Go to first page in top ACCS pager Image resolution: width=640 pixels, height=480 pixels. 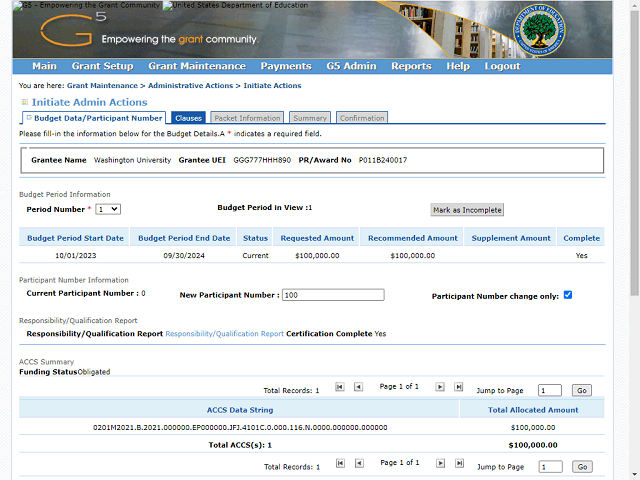340,387
